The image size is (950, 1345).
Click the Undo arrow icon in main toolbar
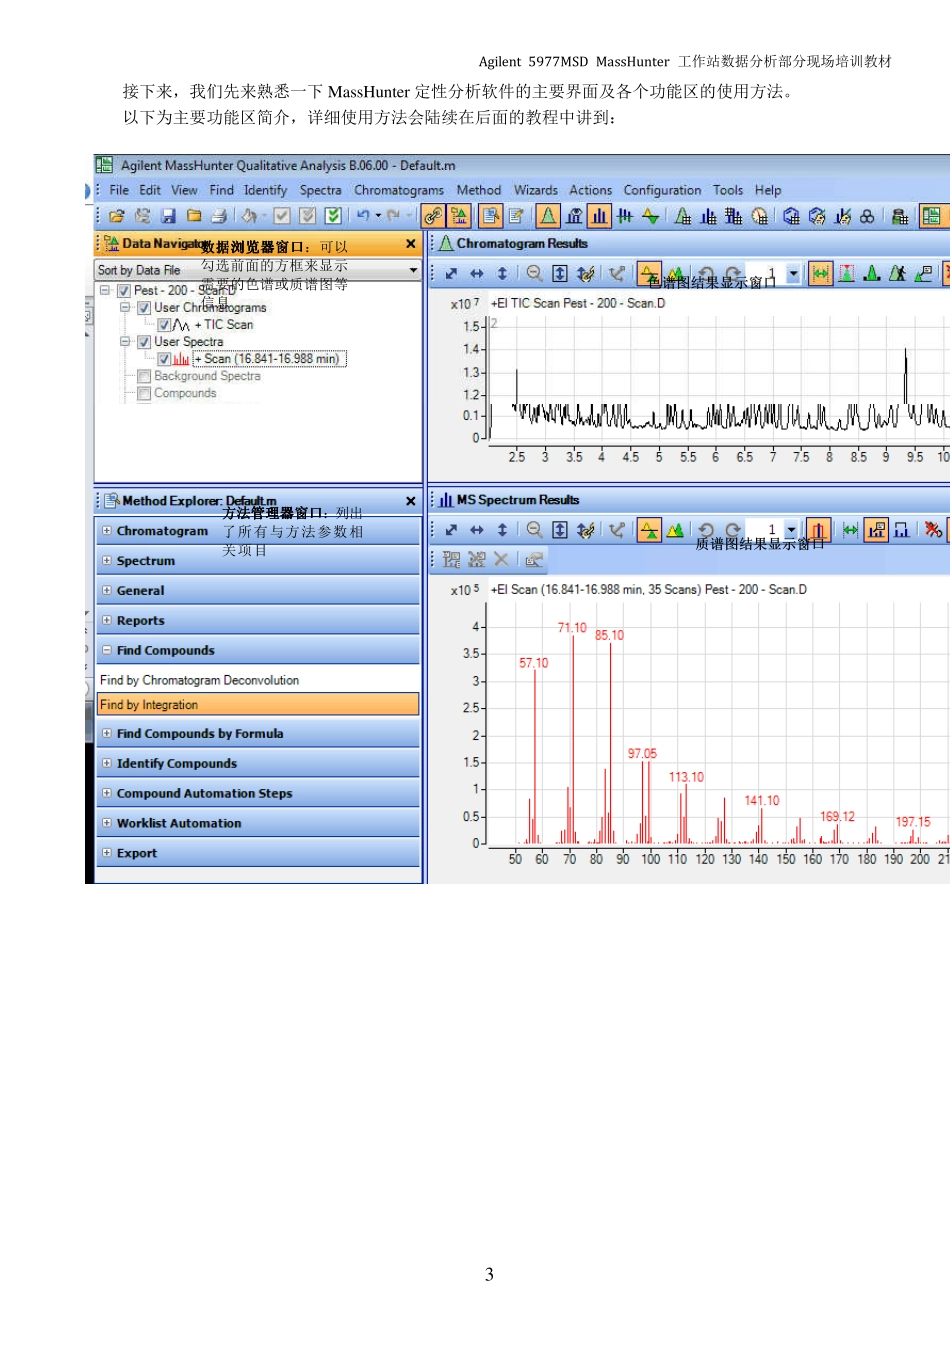click(x=362, y=215)
